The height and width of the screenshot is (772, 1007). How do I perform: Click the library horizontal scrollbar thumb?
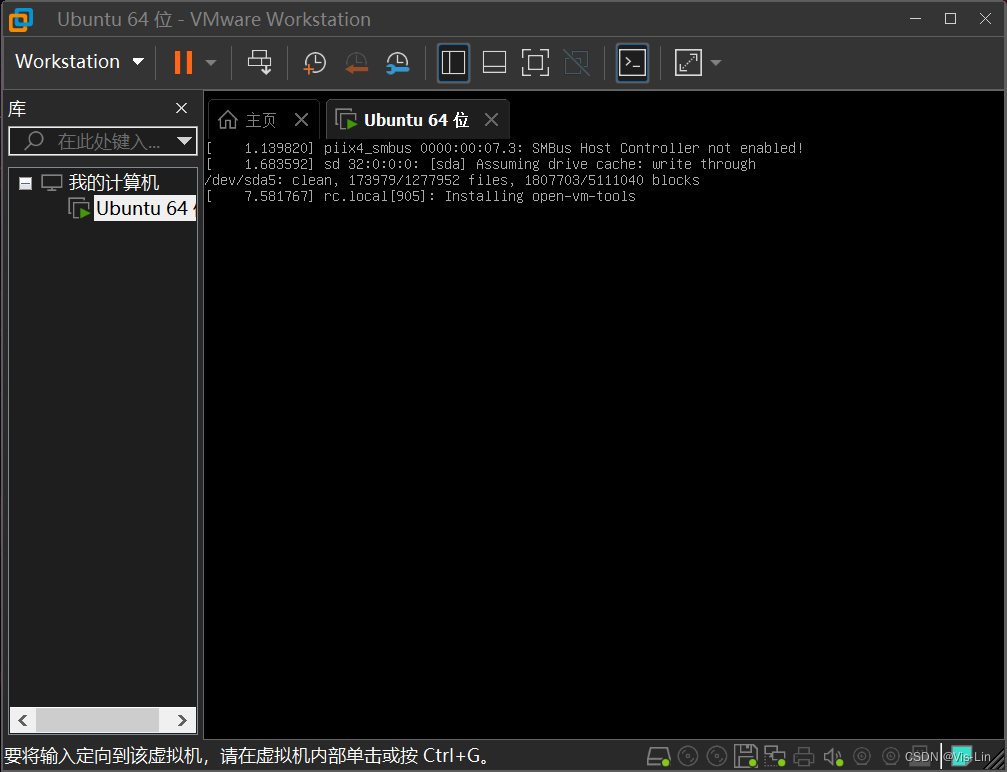click(x=98, y=720)
